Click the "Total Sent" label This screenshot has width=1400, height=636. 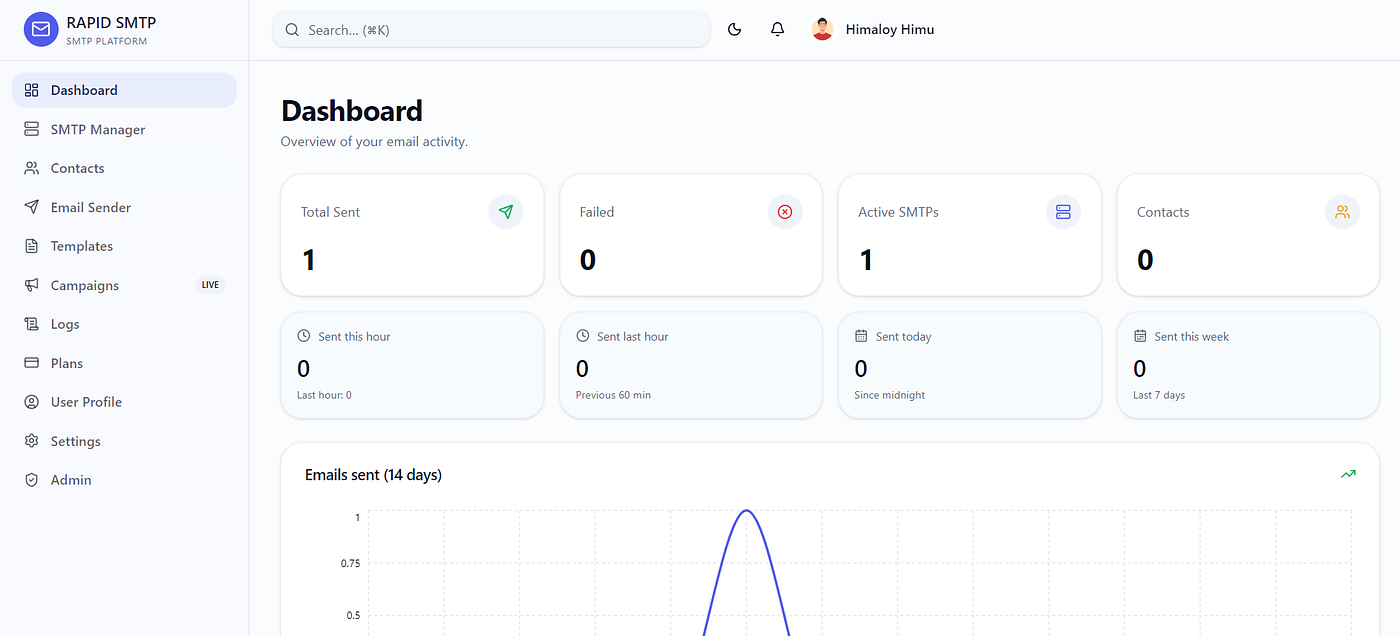330,212
